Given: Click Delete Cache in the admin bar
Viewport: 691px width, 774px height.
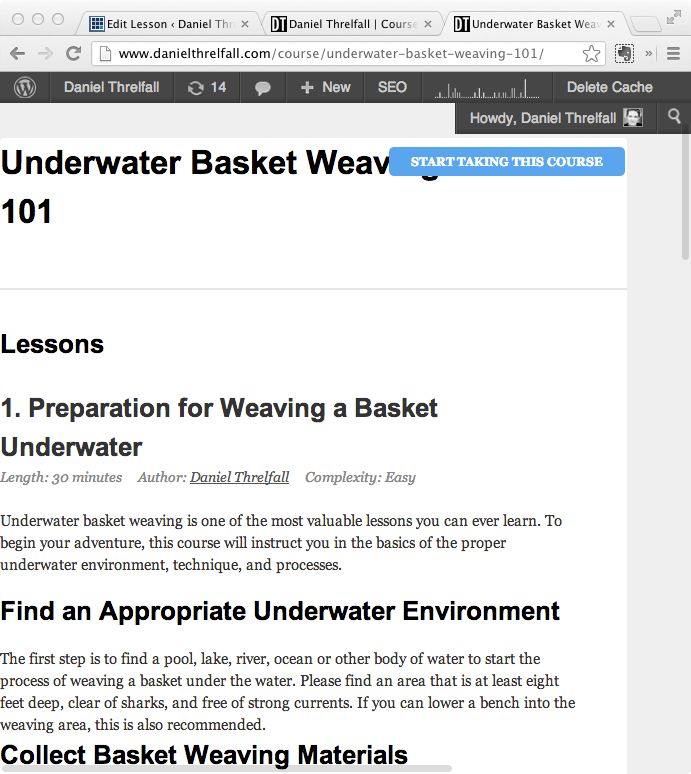Looking at the screenshot, I should pyautogui.click(x=610, y=87).
